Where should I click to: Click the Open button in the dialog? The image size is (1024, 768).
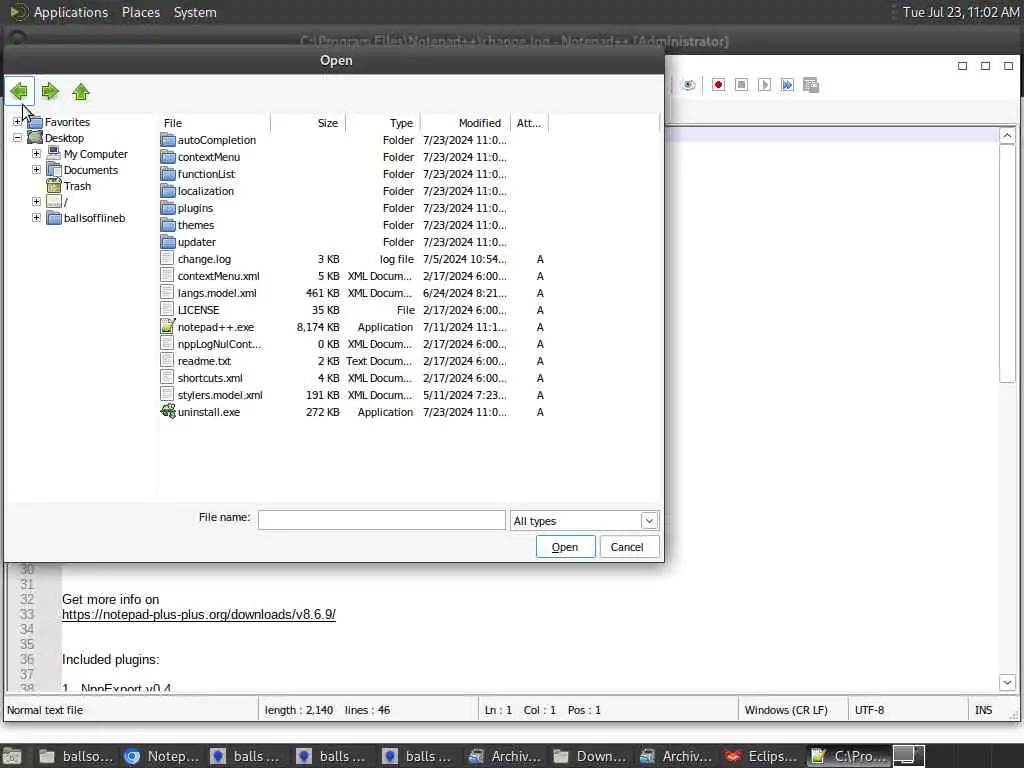point(565,547)
